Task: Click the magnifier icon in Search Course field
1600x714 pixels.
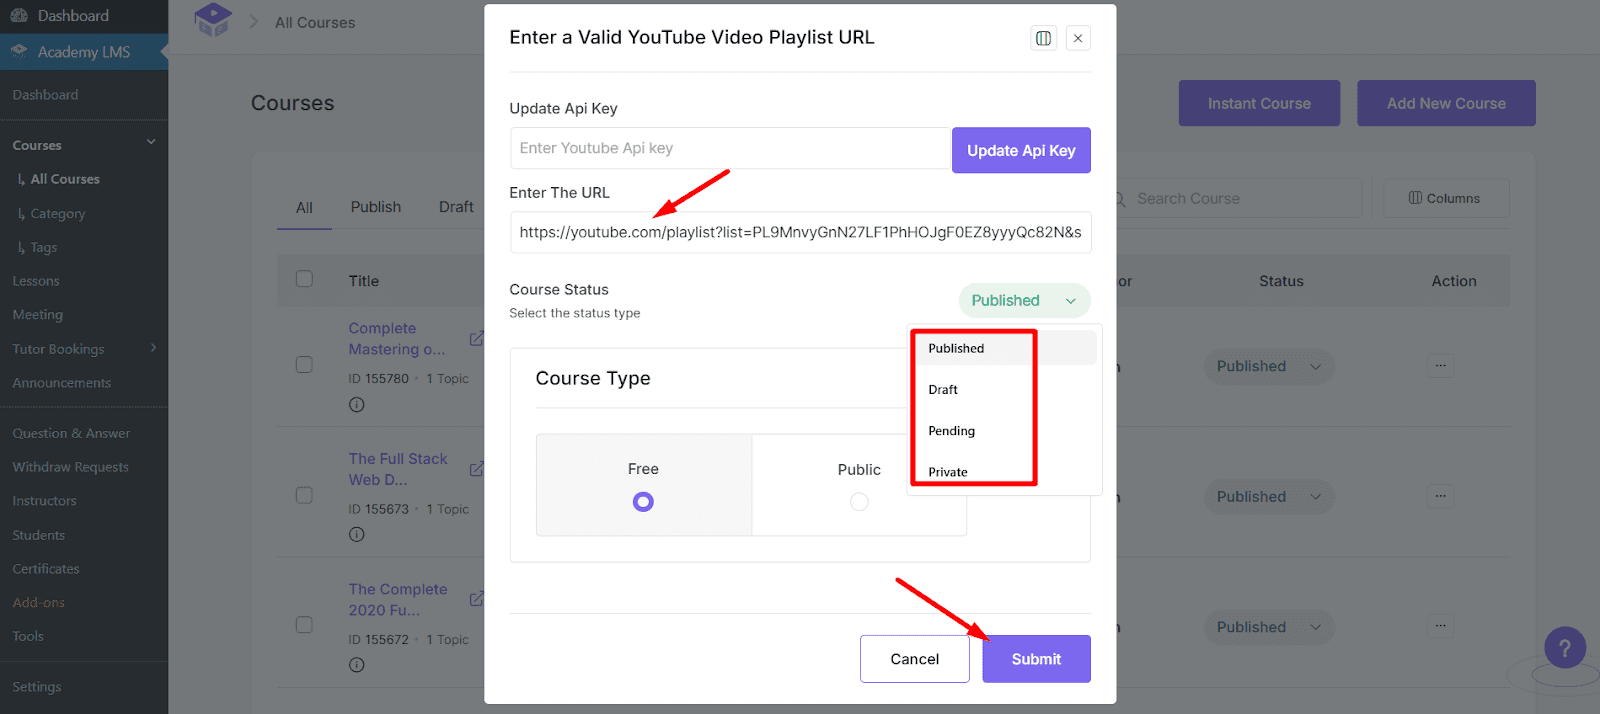Action: [1122, 198]
